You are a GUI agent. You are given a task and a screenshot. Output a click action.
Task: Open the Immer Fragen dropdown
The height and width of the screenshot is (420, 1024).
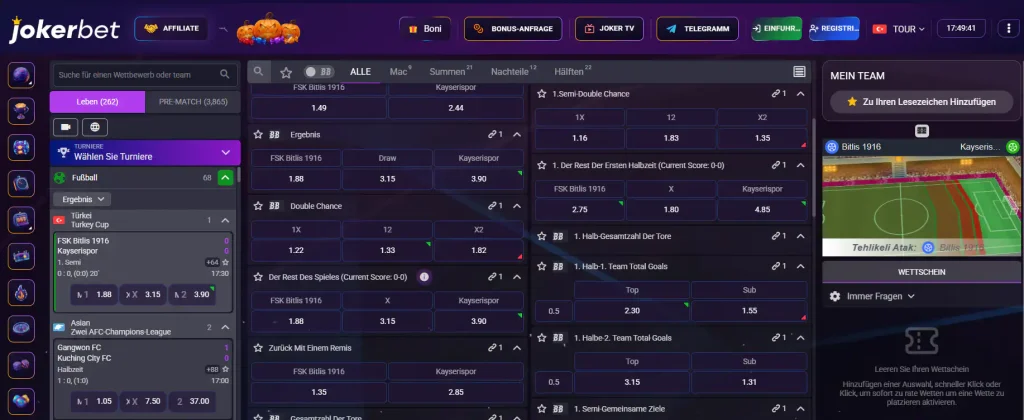point(880,297)
